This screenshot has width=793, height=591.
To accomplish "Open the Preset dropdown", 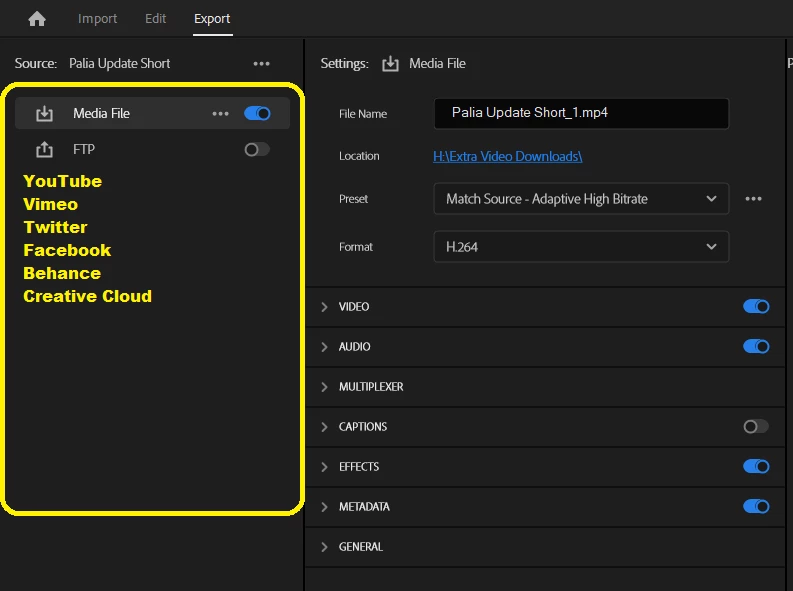I will coord(581,199).
